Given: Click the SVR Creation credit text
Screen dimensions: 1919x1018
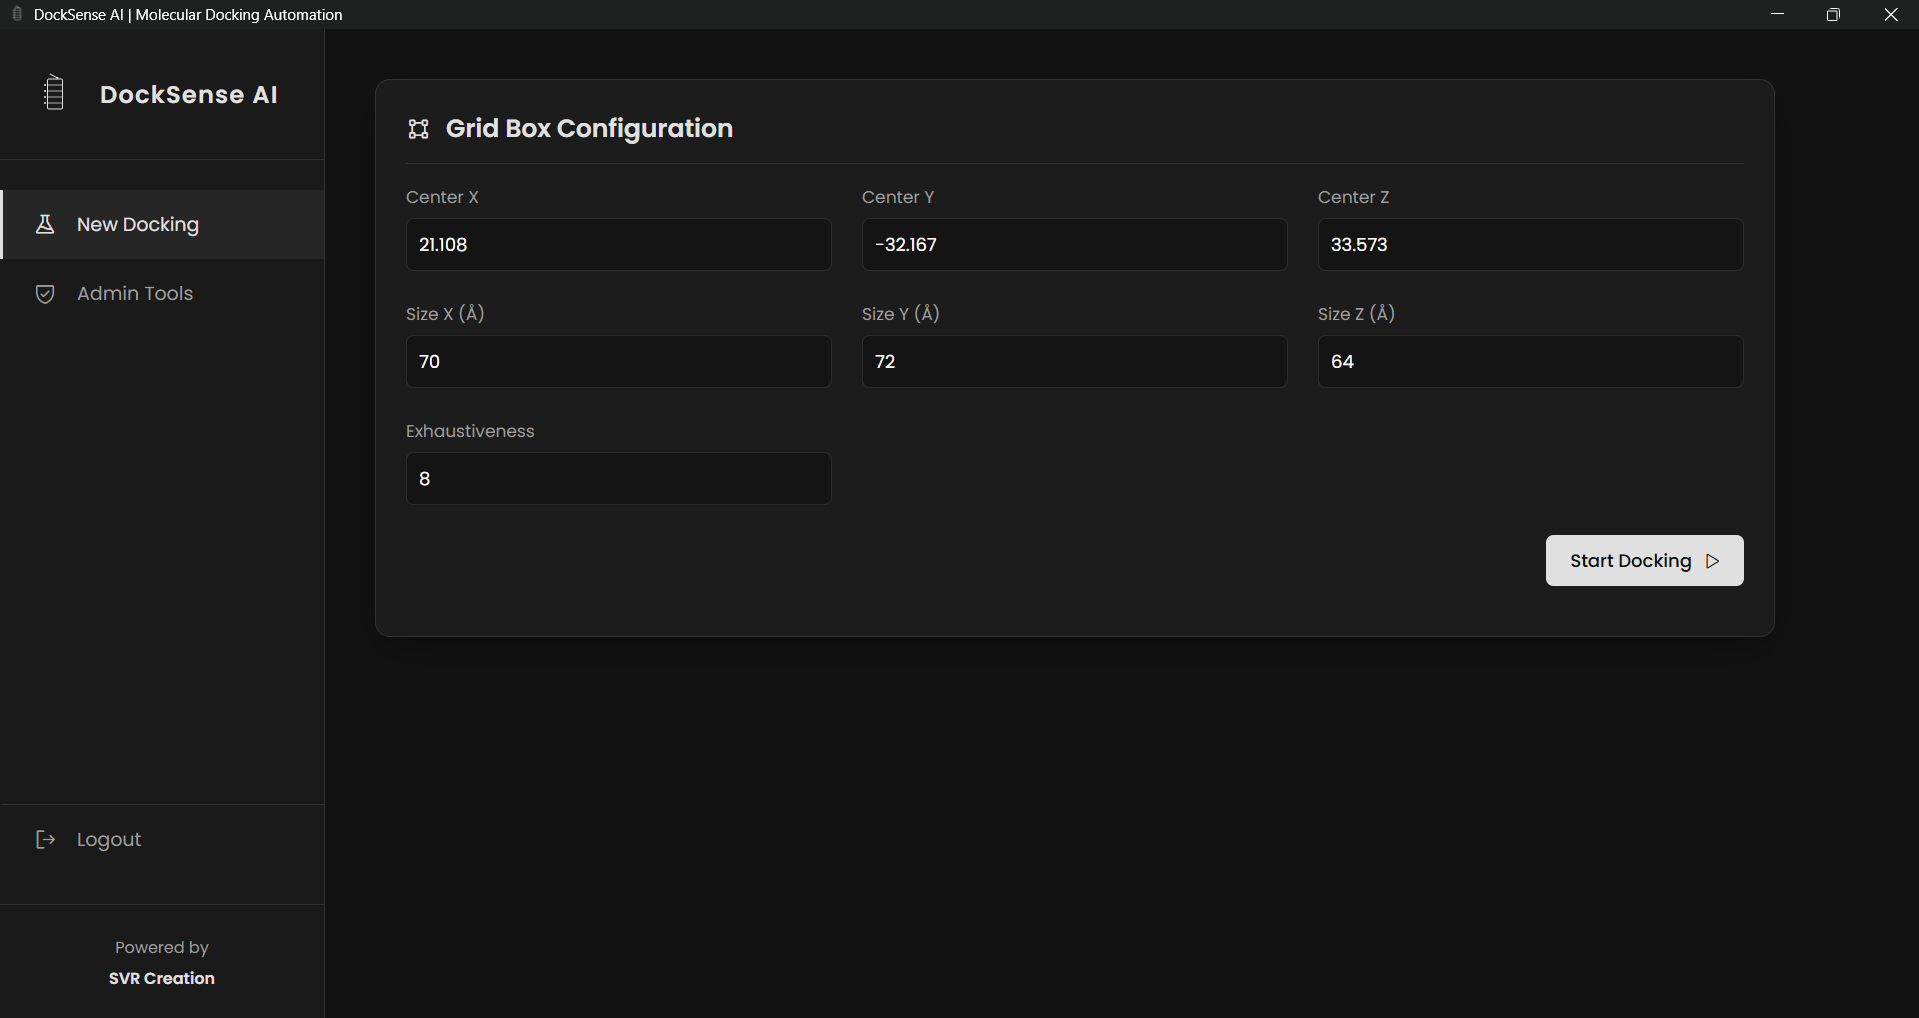Looking at the screenshot, I should coord(162,978).
